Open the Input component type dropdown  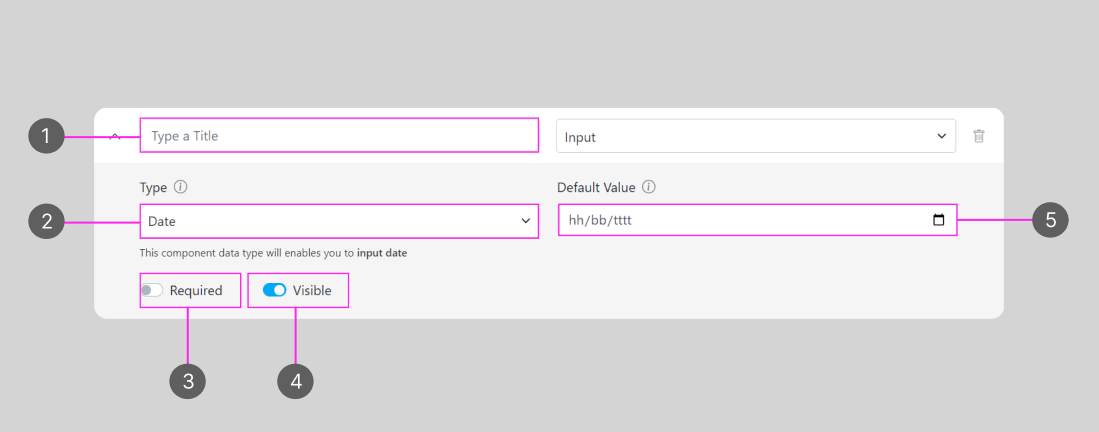[x=755, y=136]
